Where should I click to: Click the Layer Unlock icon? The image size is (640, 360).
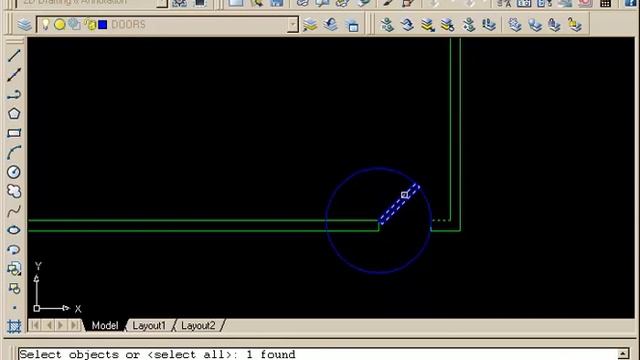point(575,25)
